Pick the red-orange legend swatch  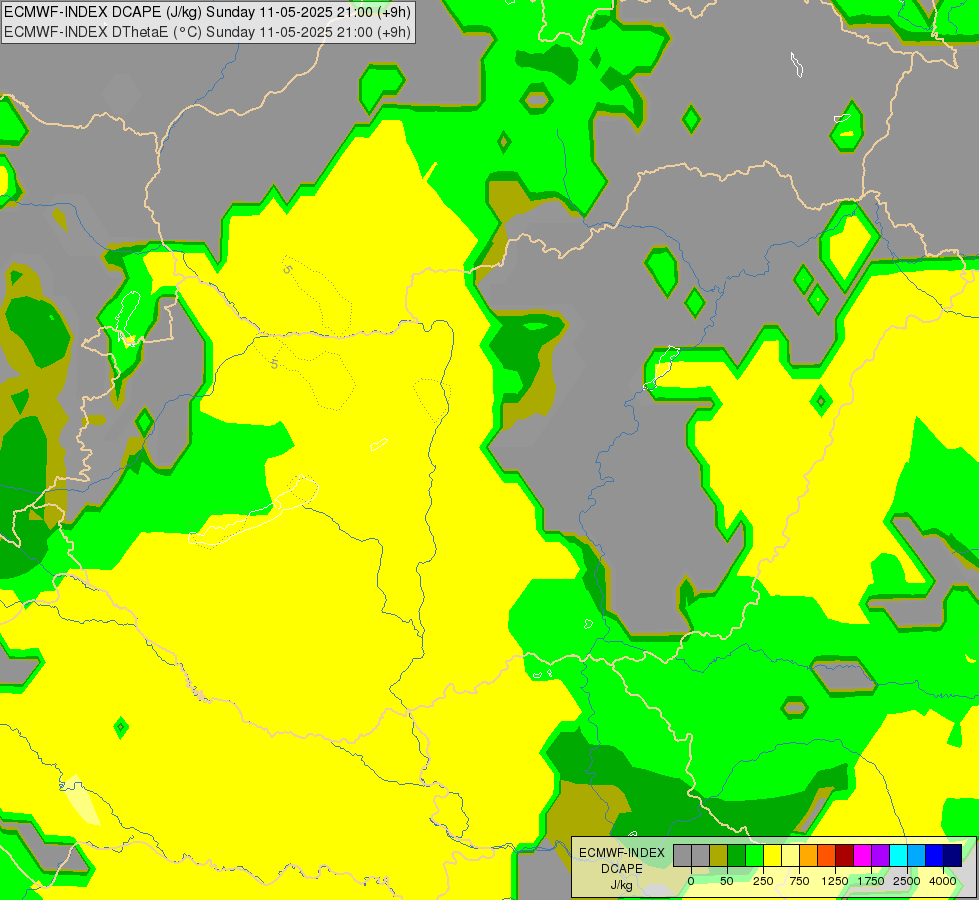point(827,856)
